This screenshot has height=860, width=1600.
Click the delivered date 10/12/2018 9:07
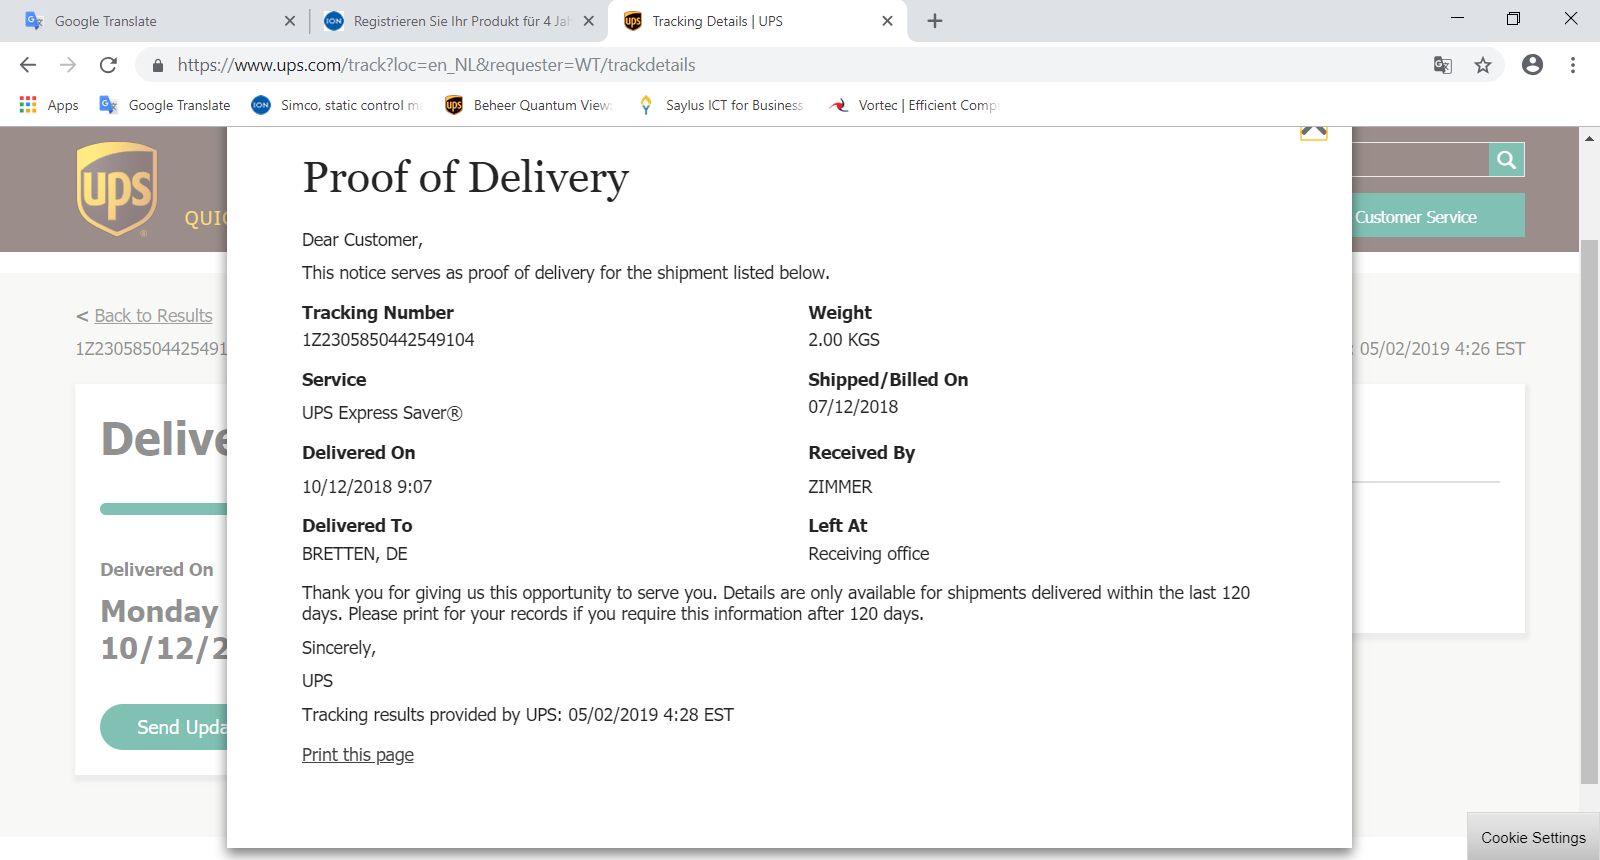pos(367,487)
